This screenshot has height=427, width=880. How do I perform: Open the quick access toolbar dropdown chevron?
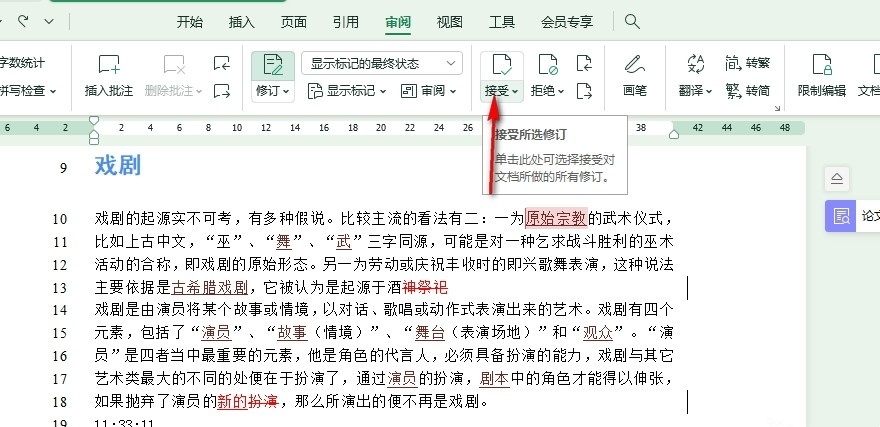[x=49, y=22]
